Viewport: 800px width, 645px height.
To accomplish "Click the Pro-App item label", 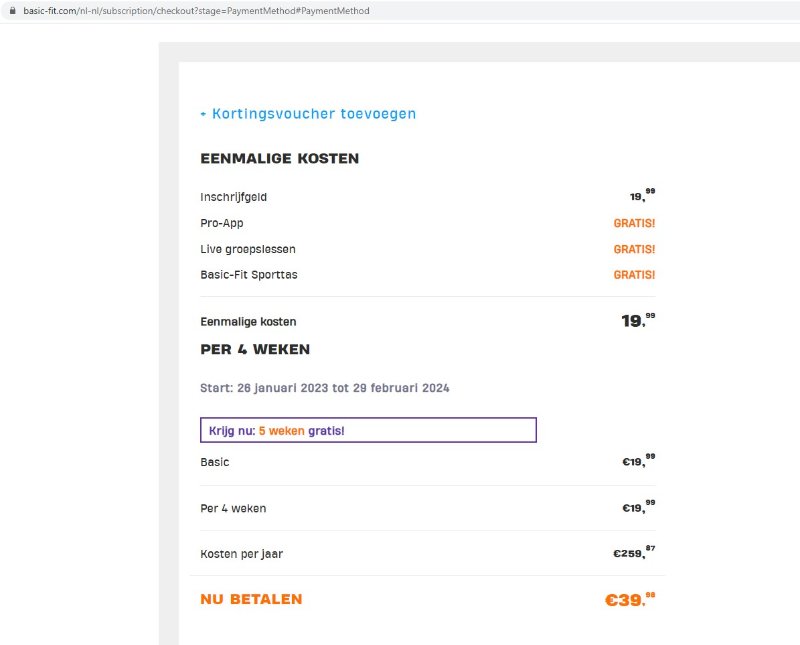I will [x=221, y=223].
